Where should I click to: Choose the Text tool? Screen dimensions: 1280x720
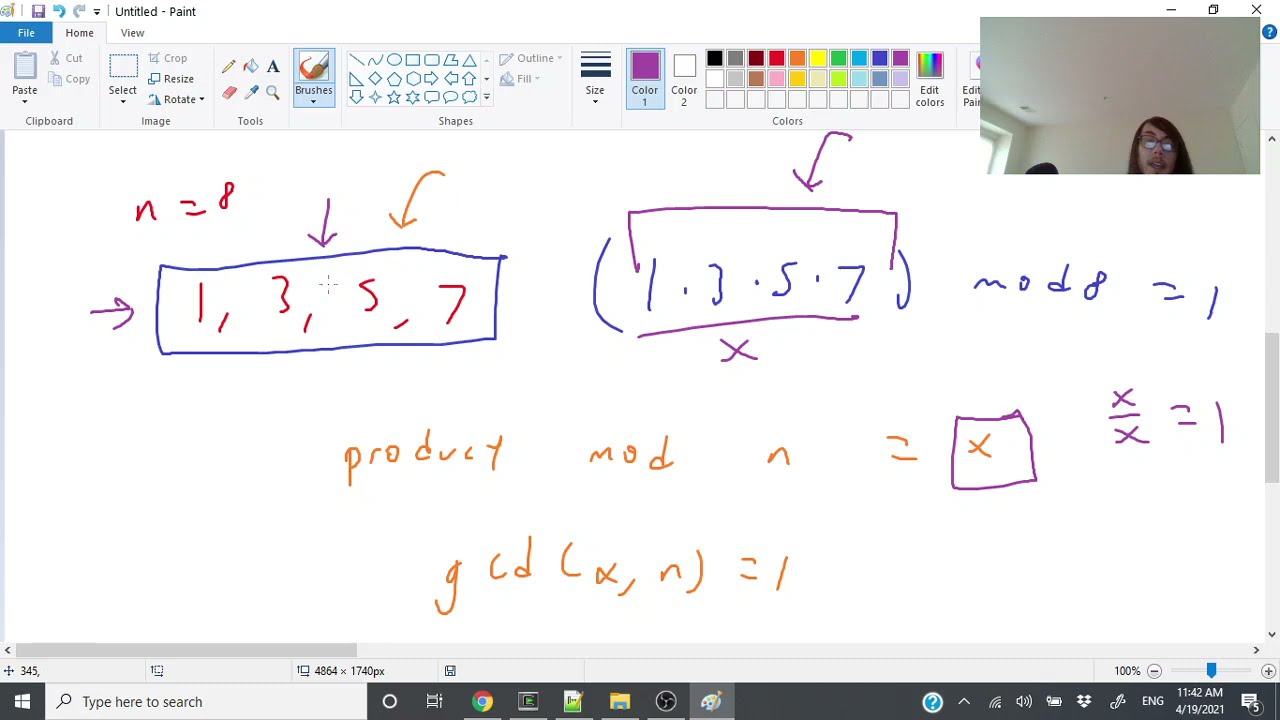click(x=273, y=66)
